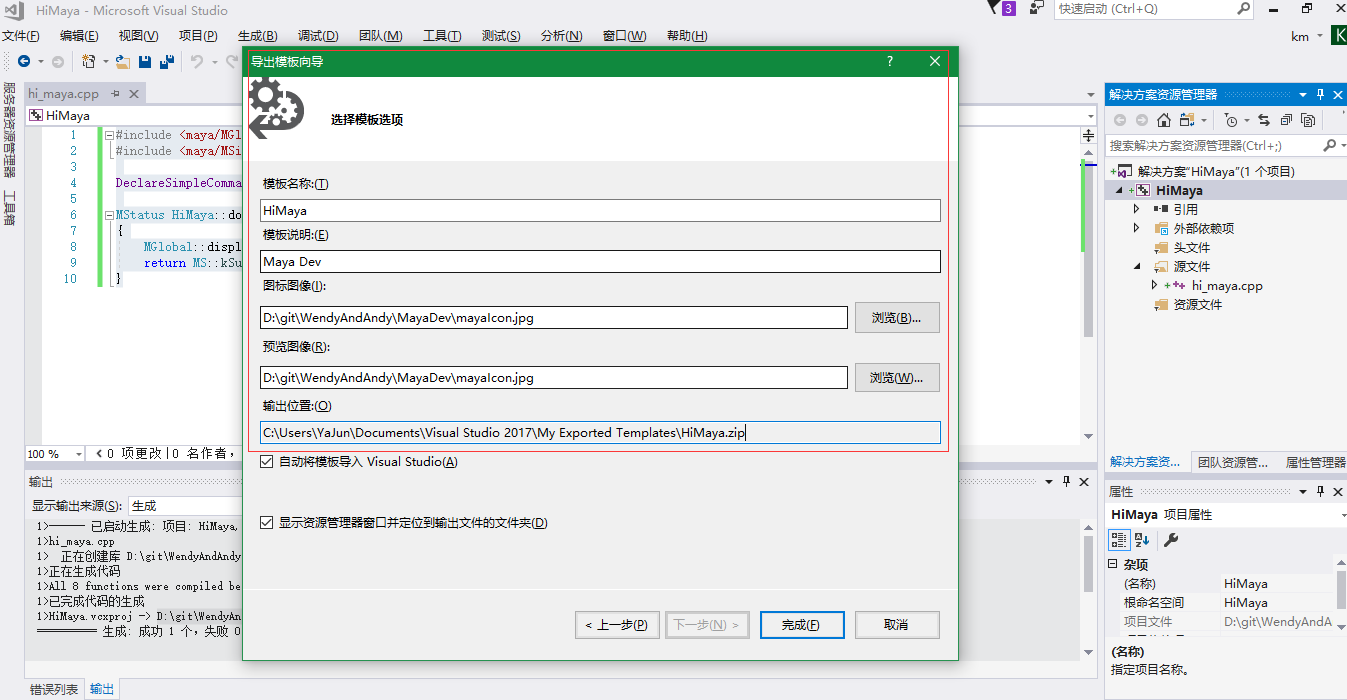Toggle show explorer window at output folder

pos(267,522)
